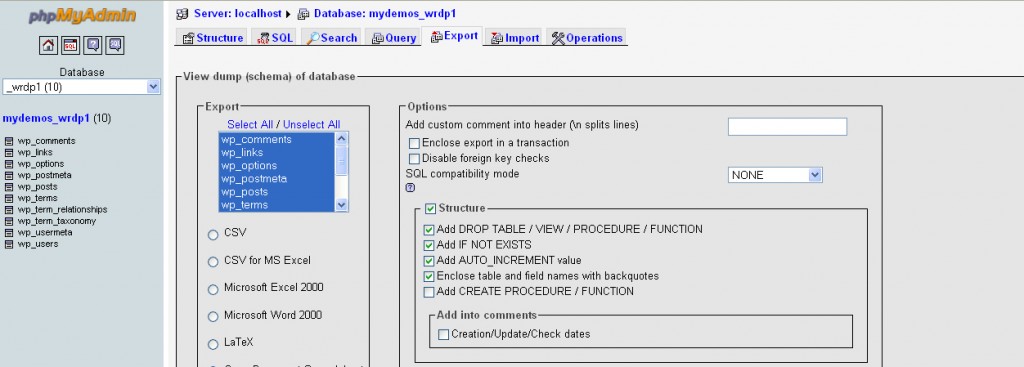Select the Export tab
The height and width of the screenshot is (367, 1024).
click(453, 37)
